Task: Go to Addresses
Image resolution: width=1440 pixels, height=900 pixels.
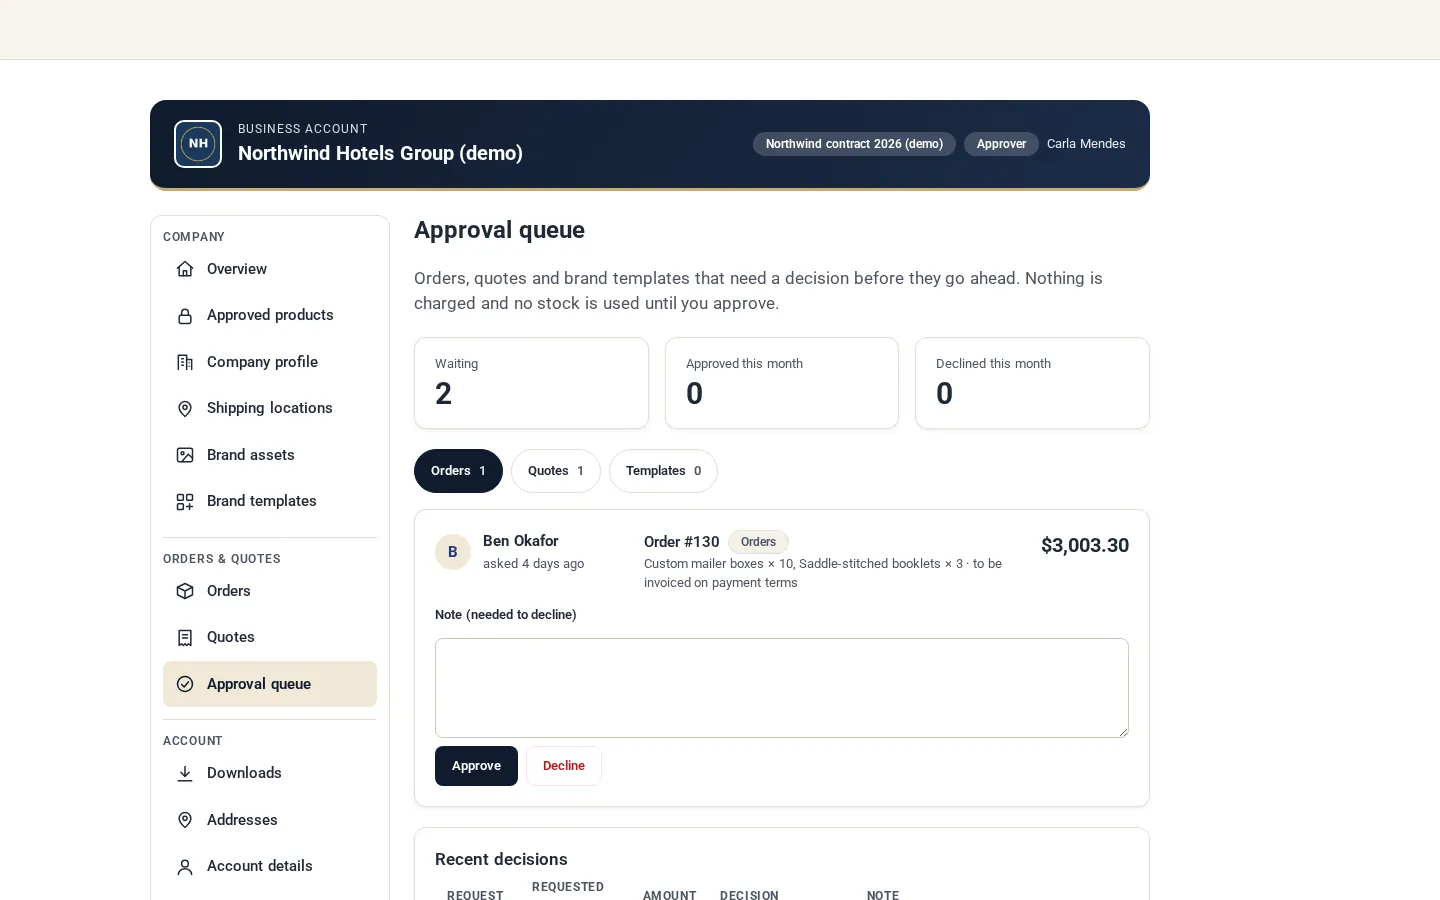Action: coord(270,820)
